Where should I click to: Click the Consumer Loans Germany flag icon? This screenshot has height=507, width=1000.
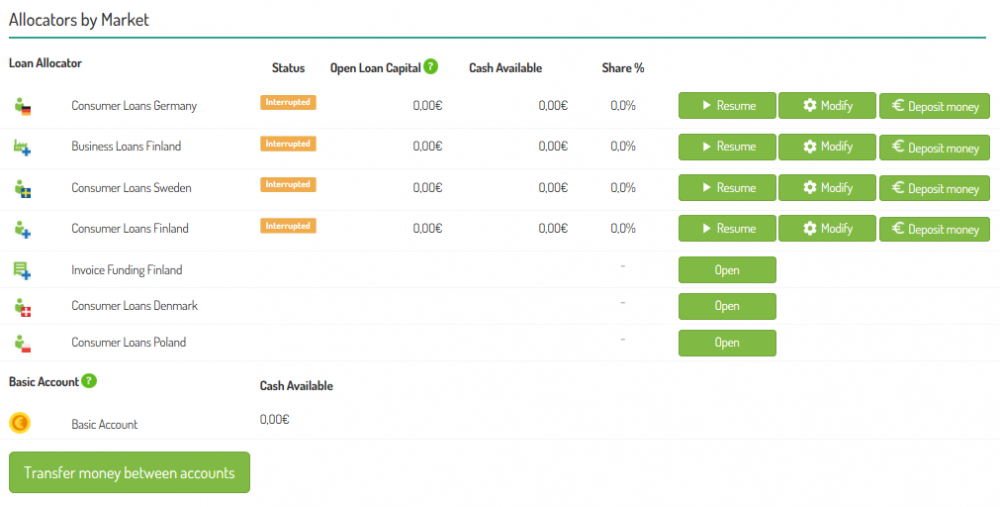tap(22, 106)
